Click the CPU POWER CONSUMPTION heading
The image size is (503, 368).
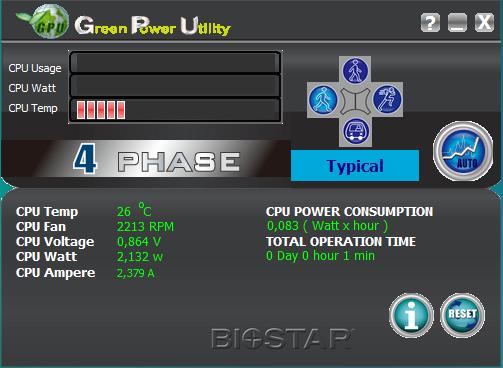[349, 212]
